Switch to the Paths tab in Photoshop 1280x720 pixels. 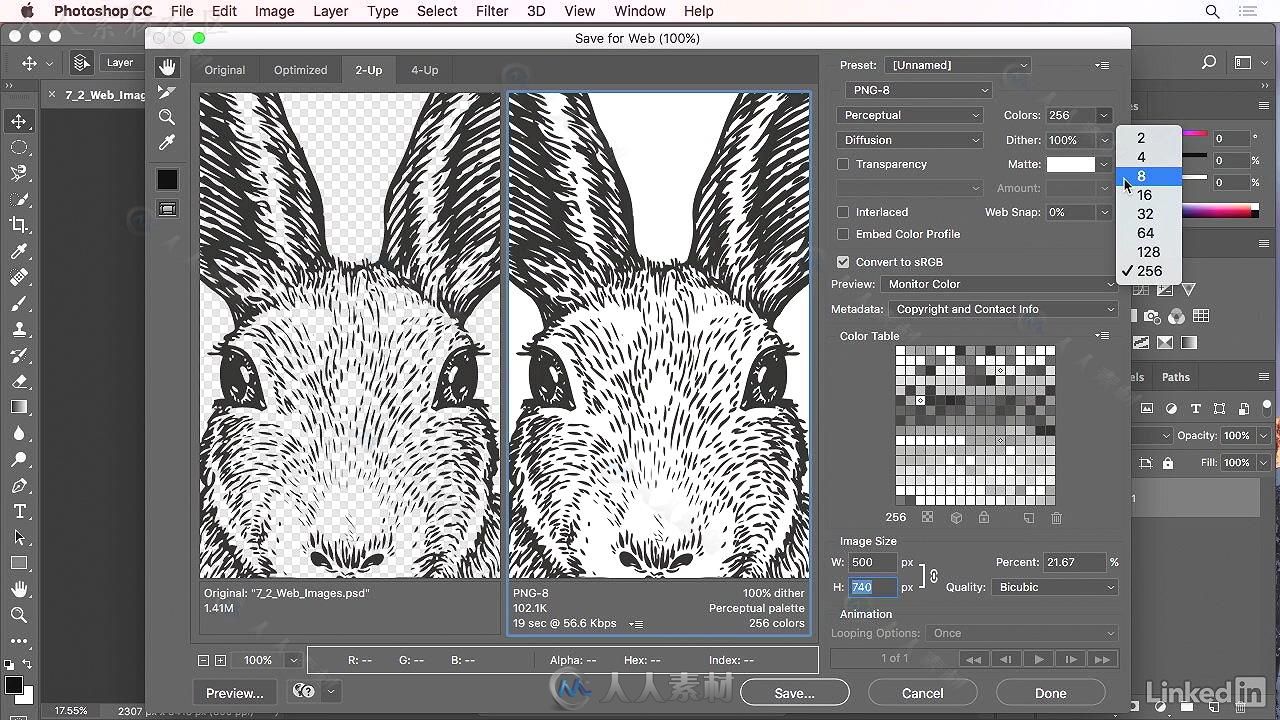[1176, 377]
